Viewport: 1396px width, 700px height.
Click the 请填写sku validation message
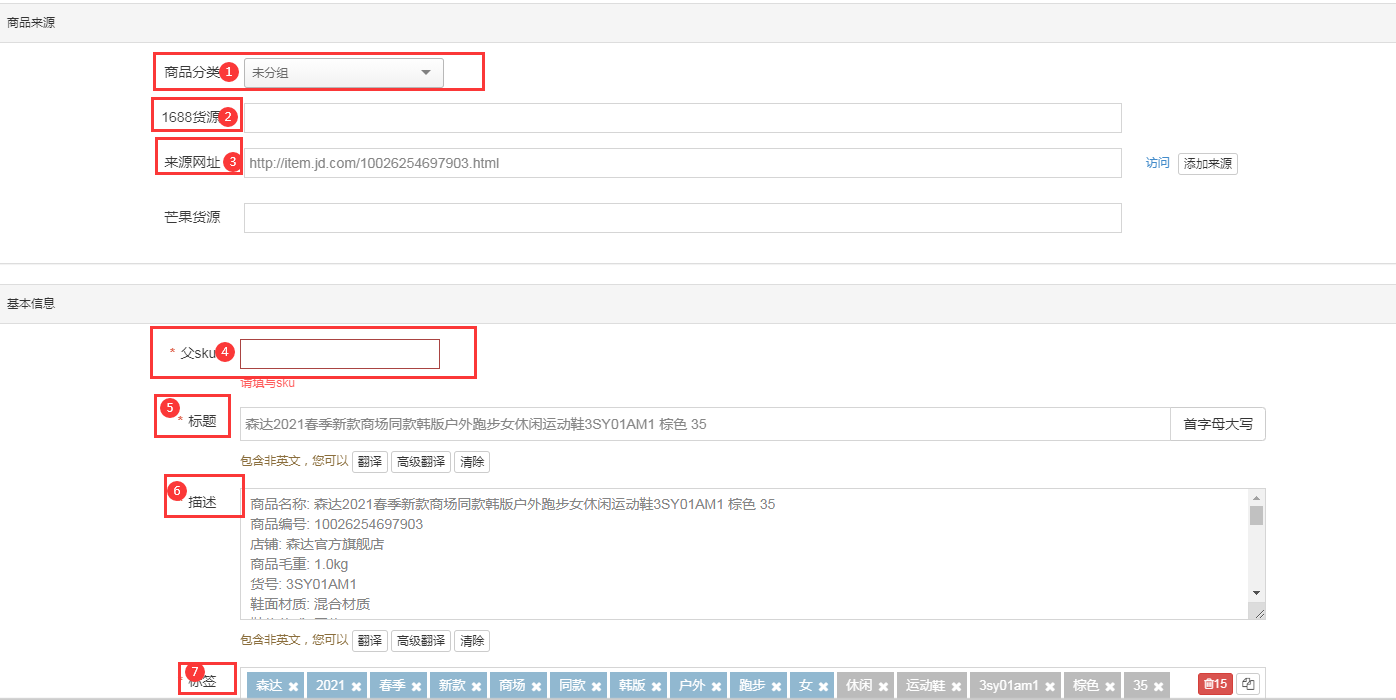[x=267, y=382]
